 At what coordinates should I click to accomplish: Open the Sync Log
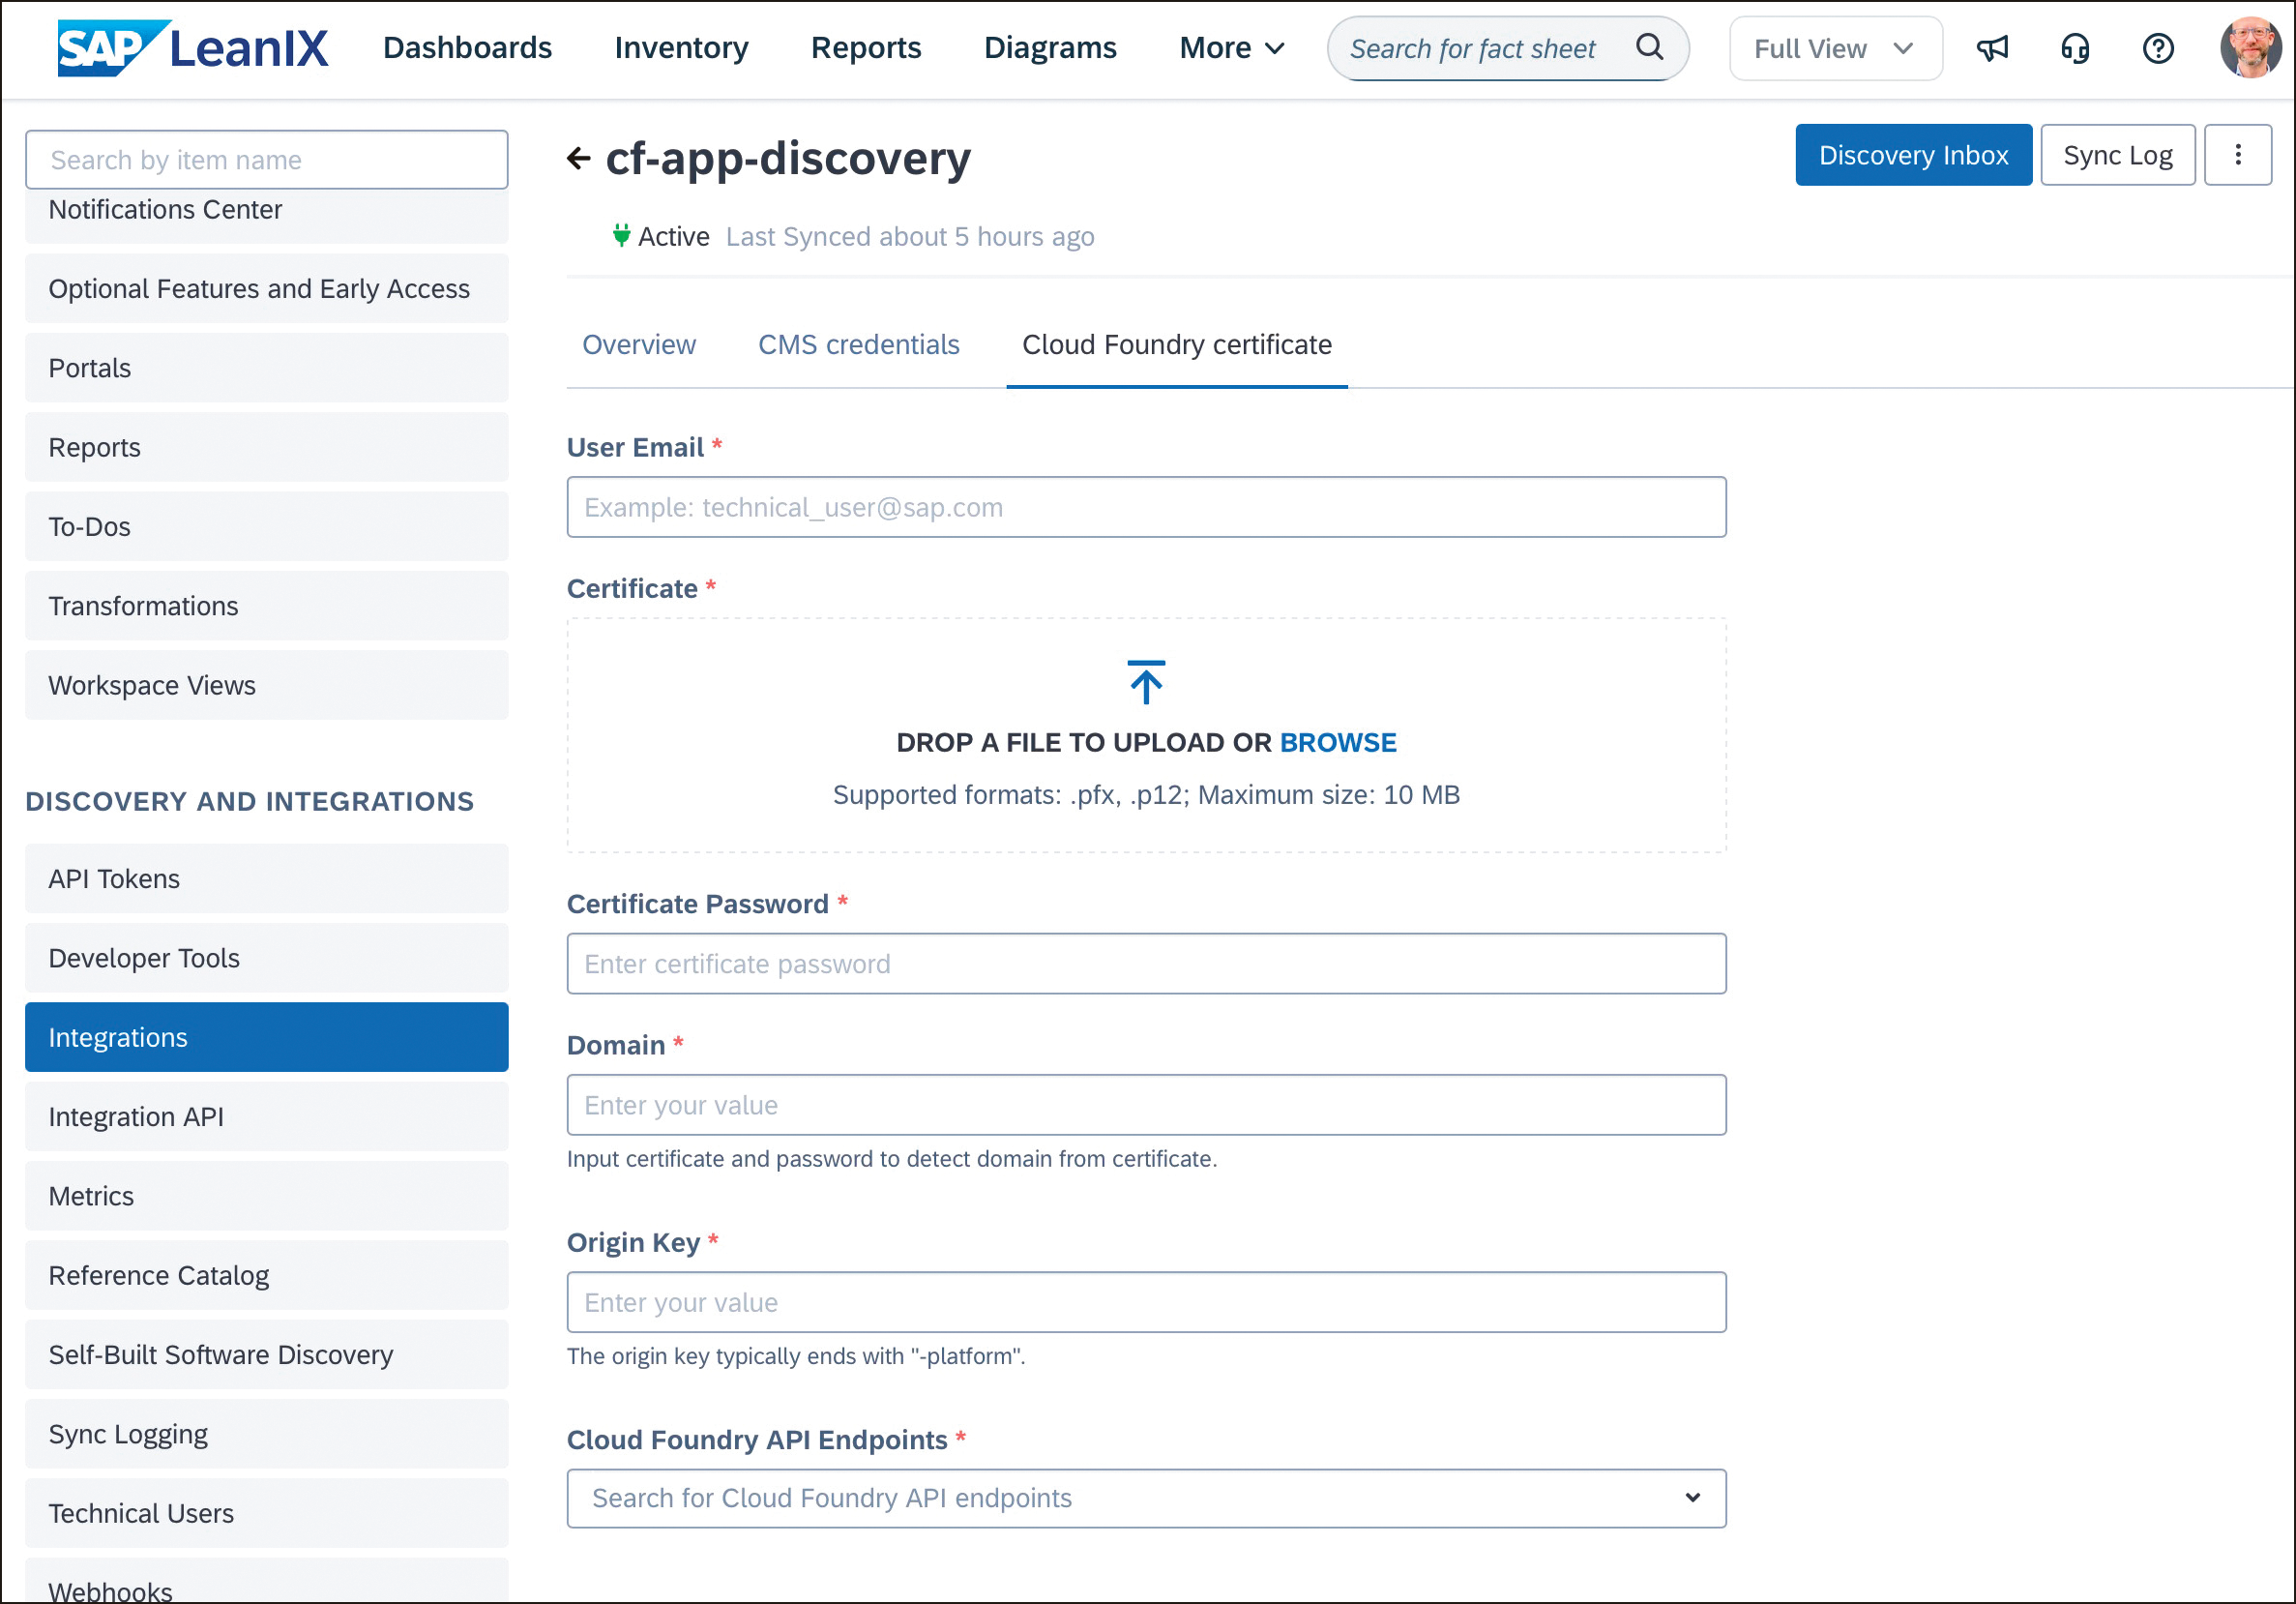coord(2117,155)
